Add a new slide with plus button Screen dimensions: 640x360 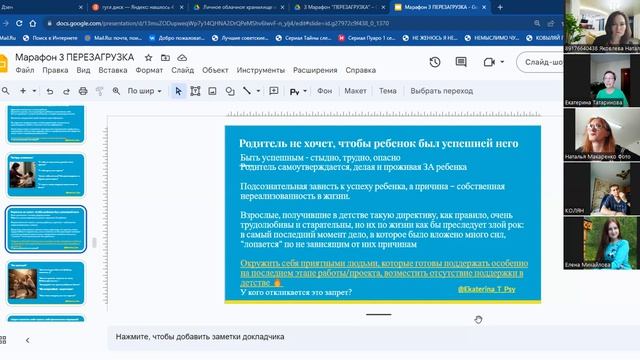23,91
